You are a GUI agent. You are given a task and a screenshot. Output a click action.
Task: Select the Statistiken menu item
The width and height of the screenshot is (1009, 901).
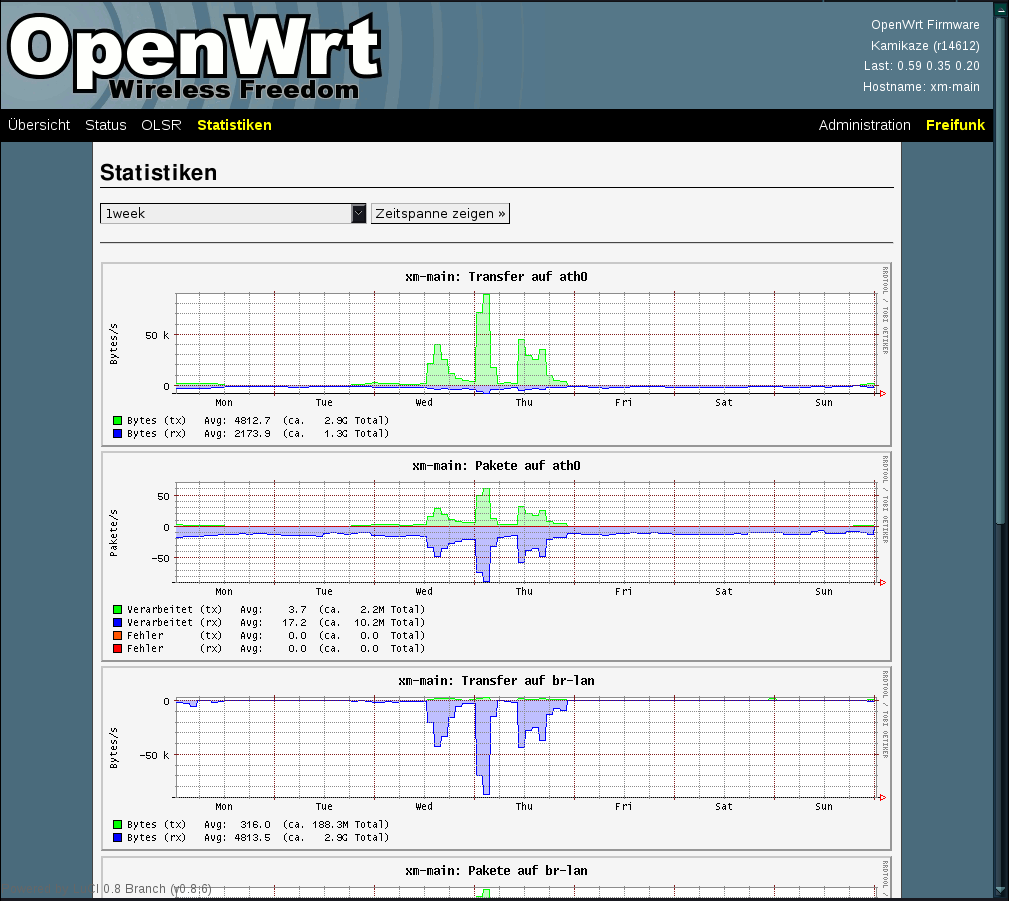point(234,125)
